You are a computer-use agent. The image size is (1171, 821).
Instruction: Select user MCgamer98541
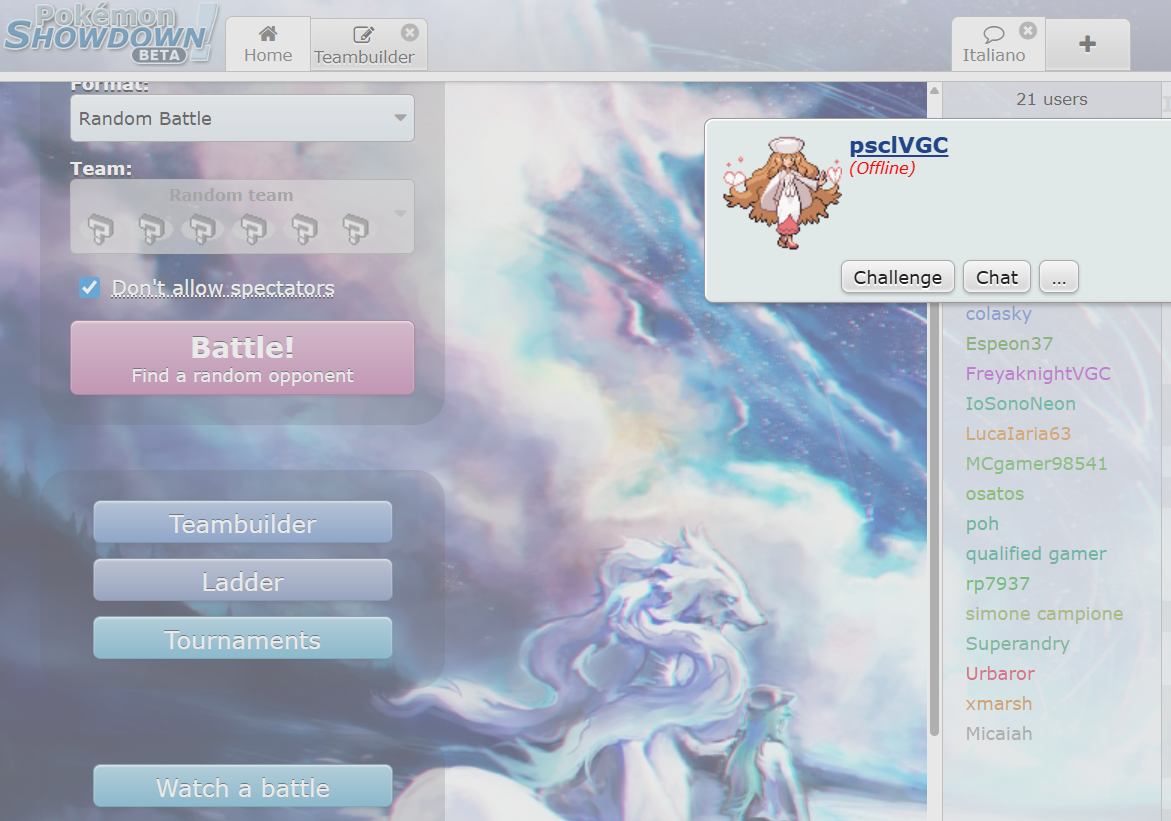click(x=1036, y=464)
